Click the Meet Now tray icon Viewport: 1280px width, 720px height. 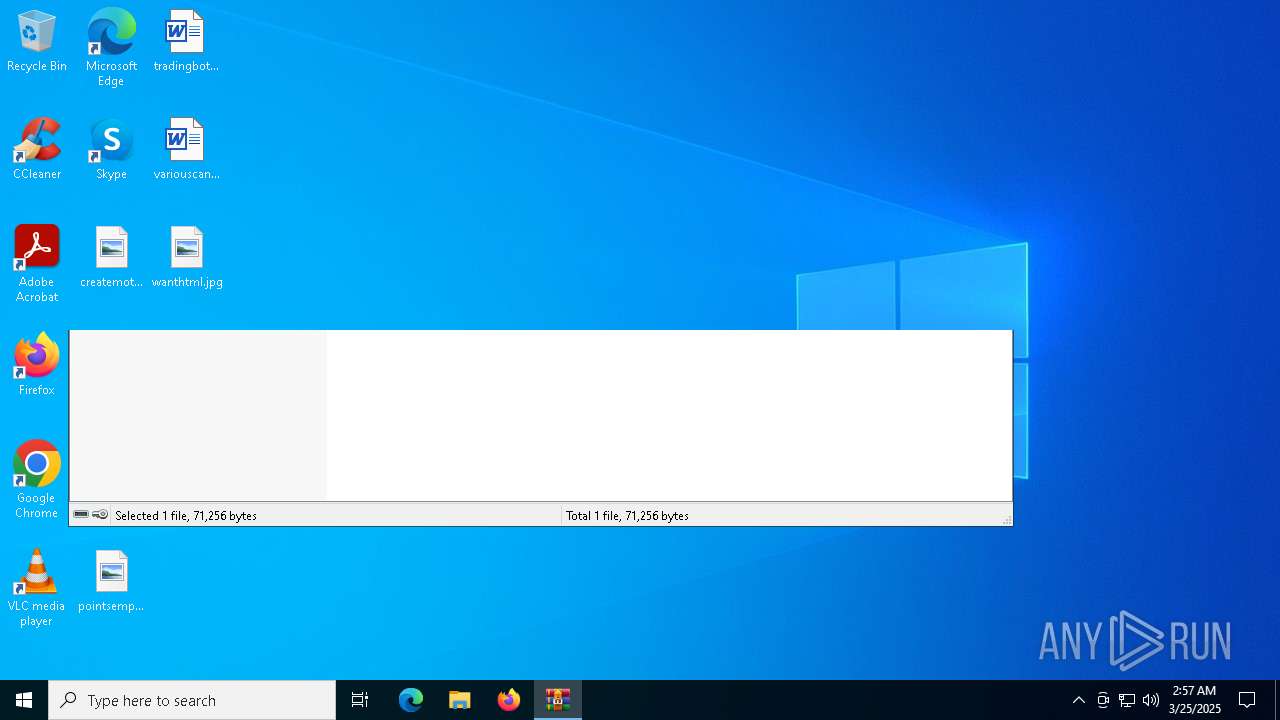pos(1103,700)
